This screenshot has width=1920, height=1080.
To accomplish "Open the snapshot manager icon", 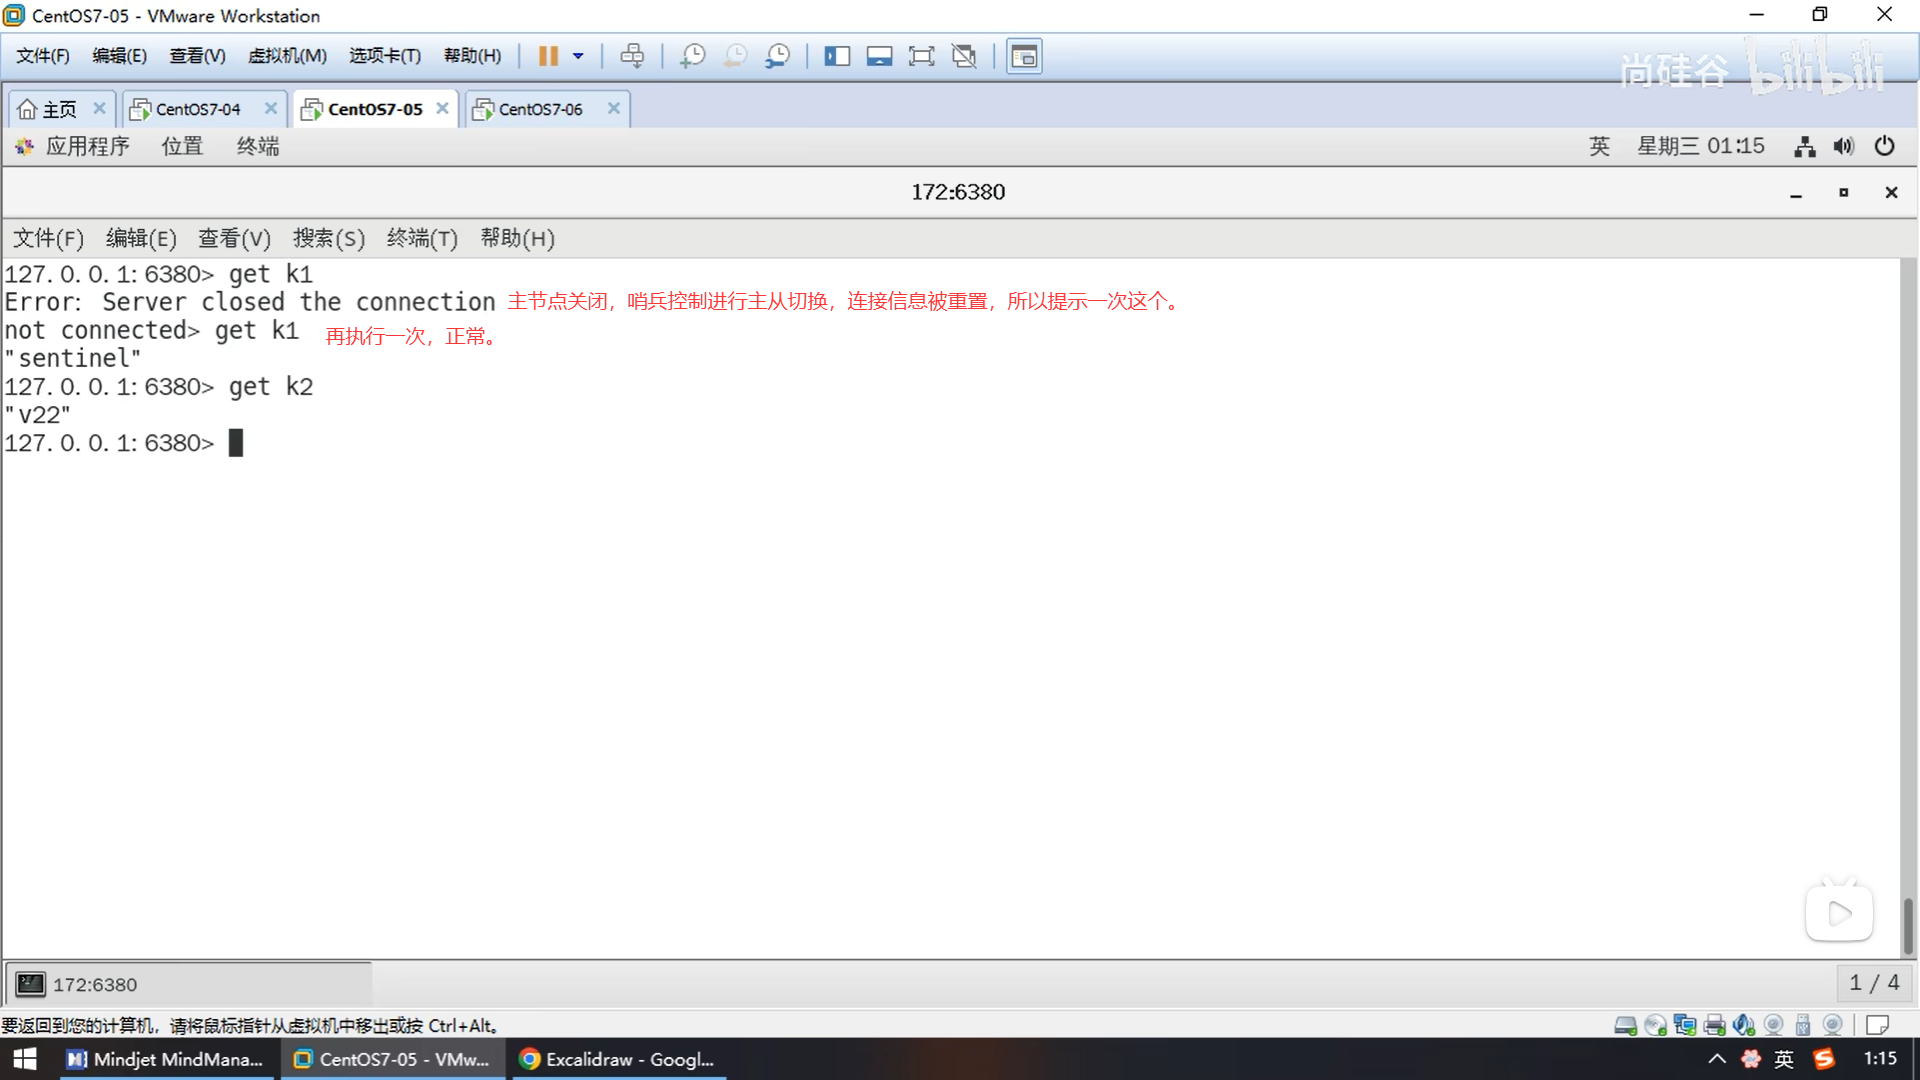I will click(777, 56).
